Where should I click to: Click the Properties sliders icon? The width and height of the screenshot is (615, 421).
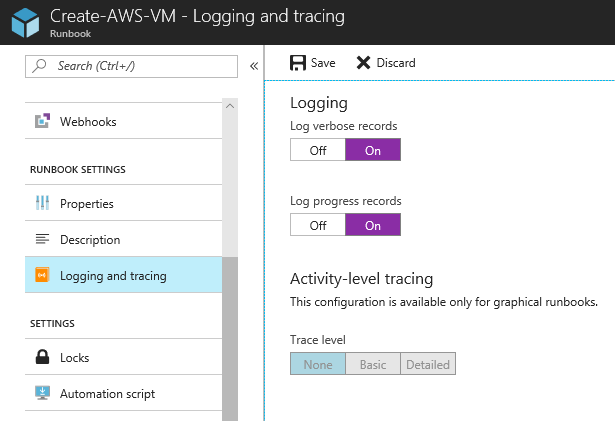pyautogui.click(x=42, y=204)
